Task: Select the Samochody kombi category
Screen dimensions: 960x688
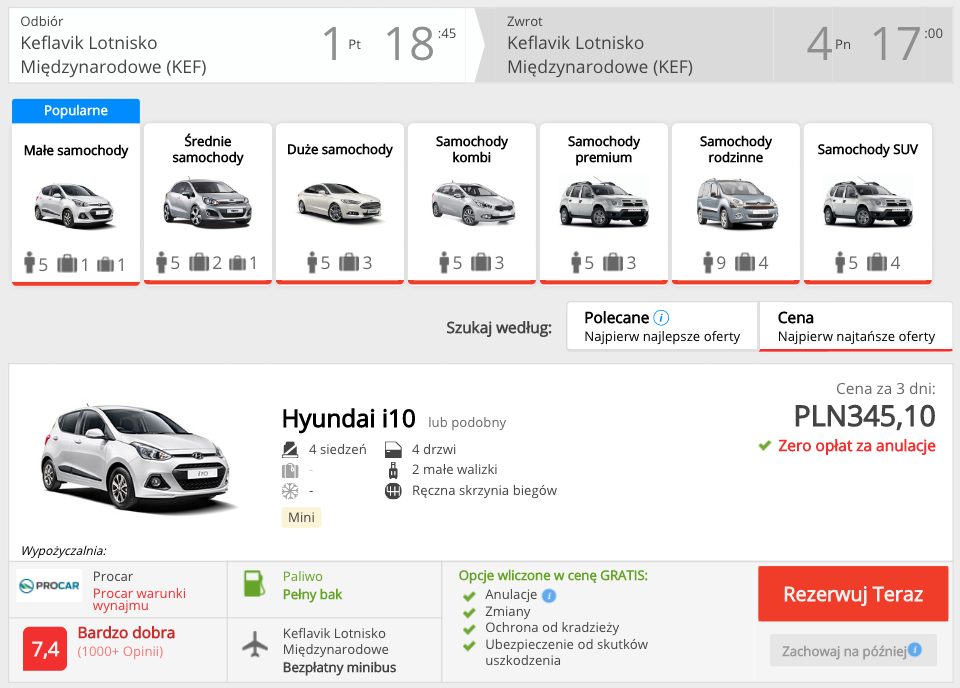Action: (x=471, y=204)
